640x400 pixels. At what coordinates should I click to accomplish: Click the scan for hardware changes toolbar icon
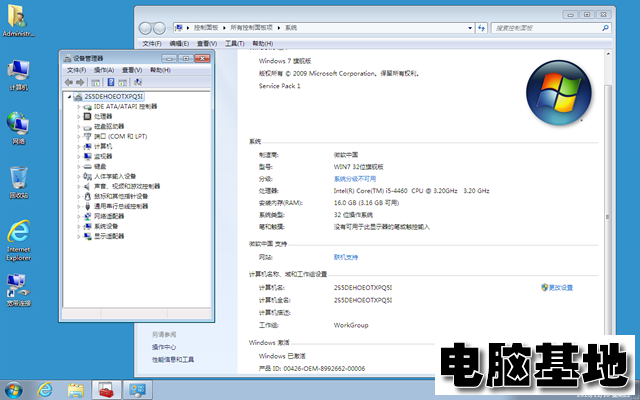pos(138,82)
